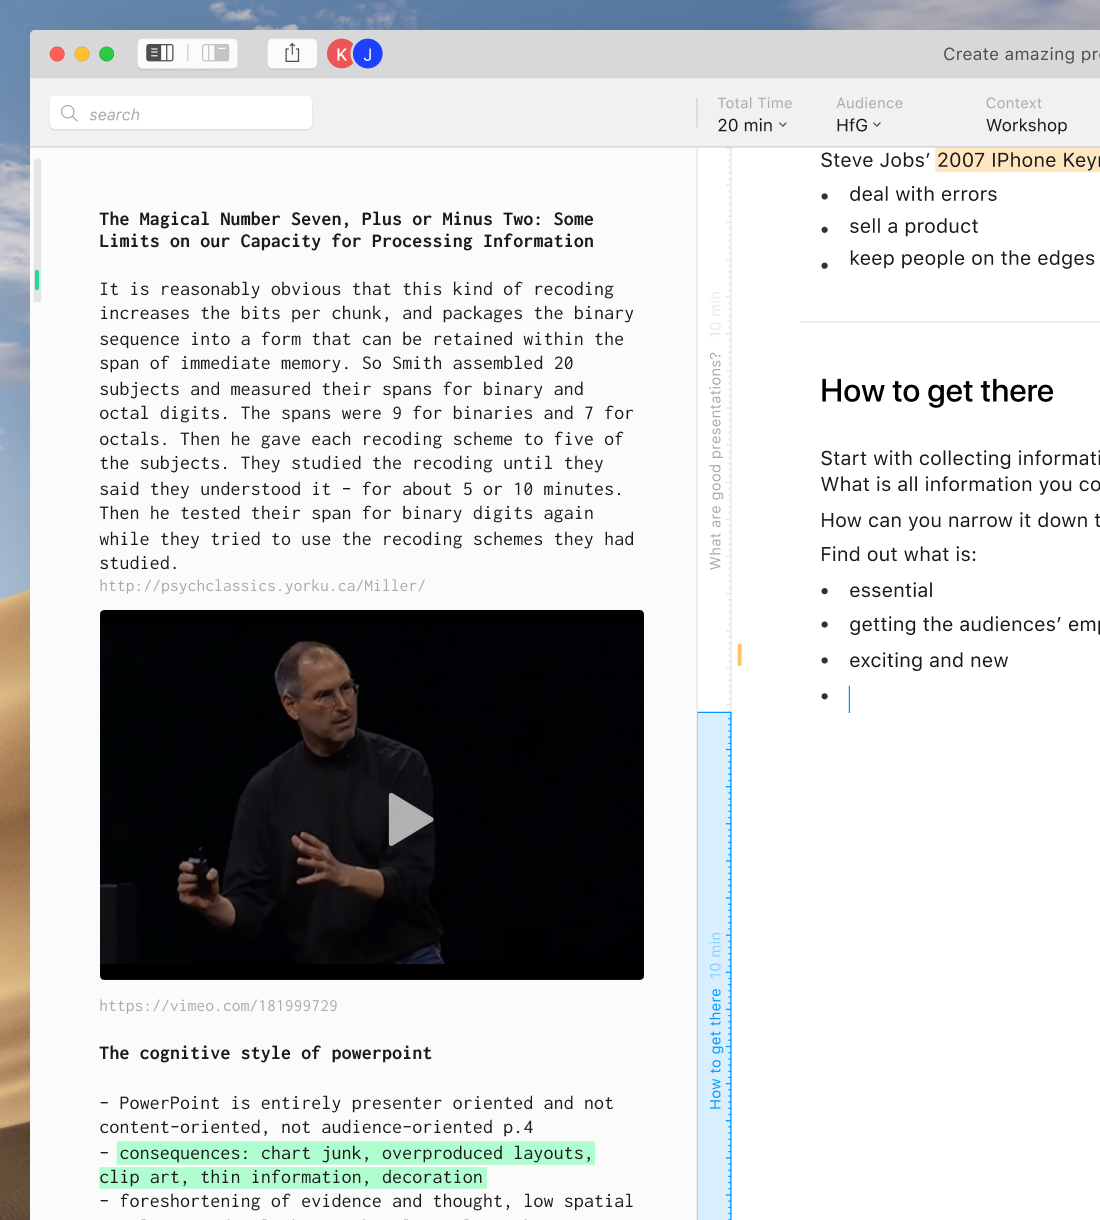This screenshot has width=1100, height=1220.
Task: Switch to the right panel layout view
Action: pos(215,53)
